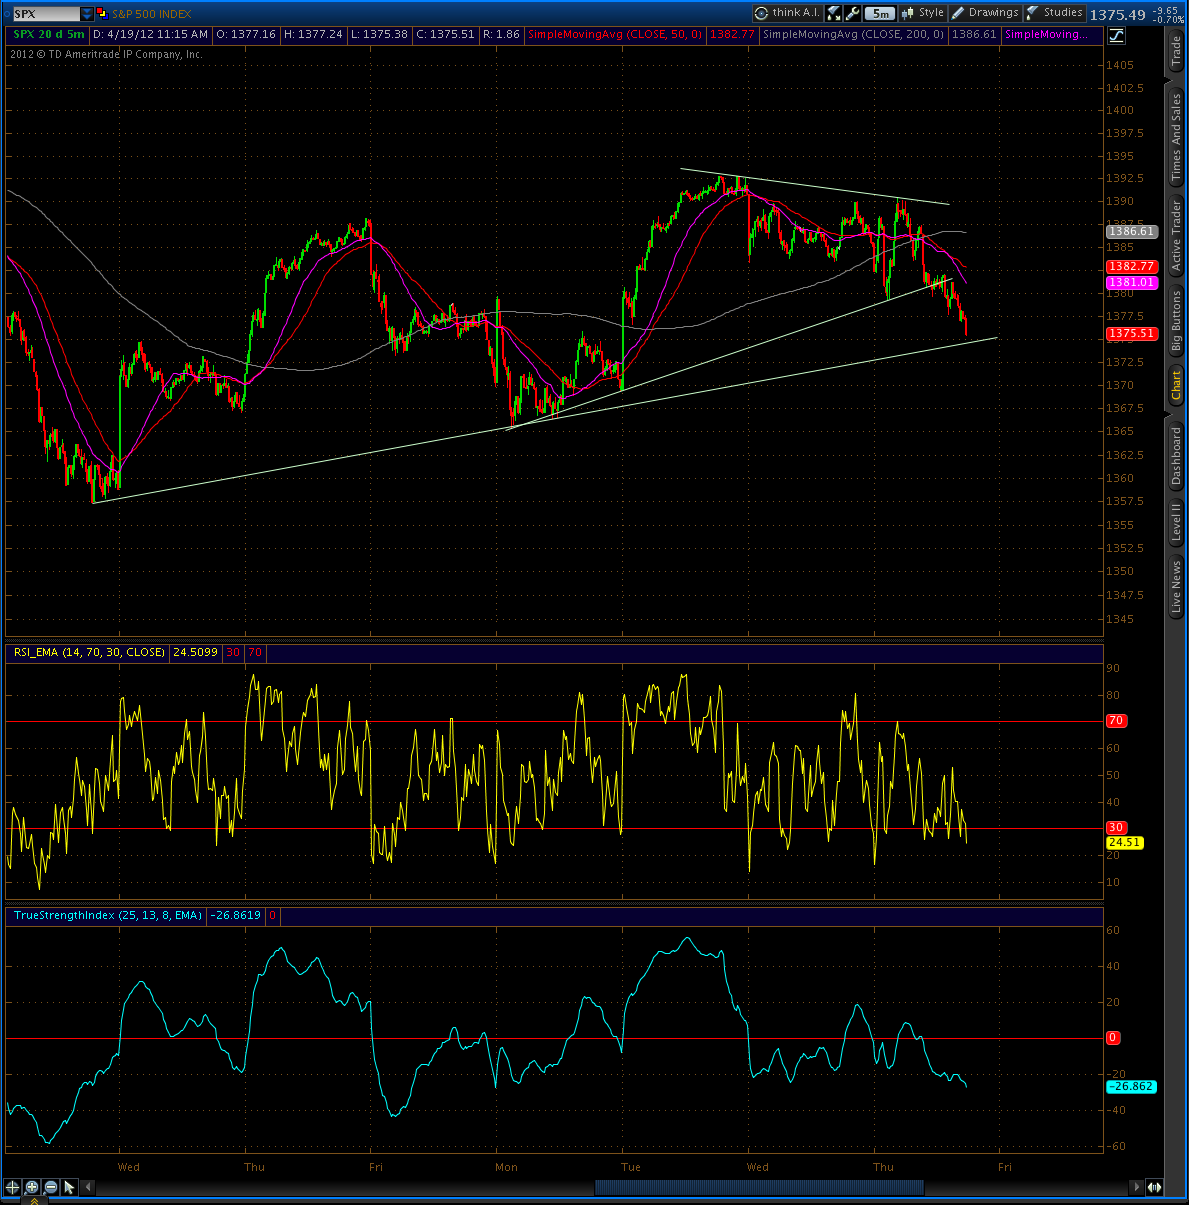Toggle the think A.I. feature
The width and height of the screenshot is (1189, 1205).
787,13
